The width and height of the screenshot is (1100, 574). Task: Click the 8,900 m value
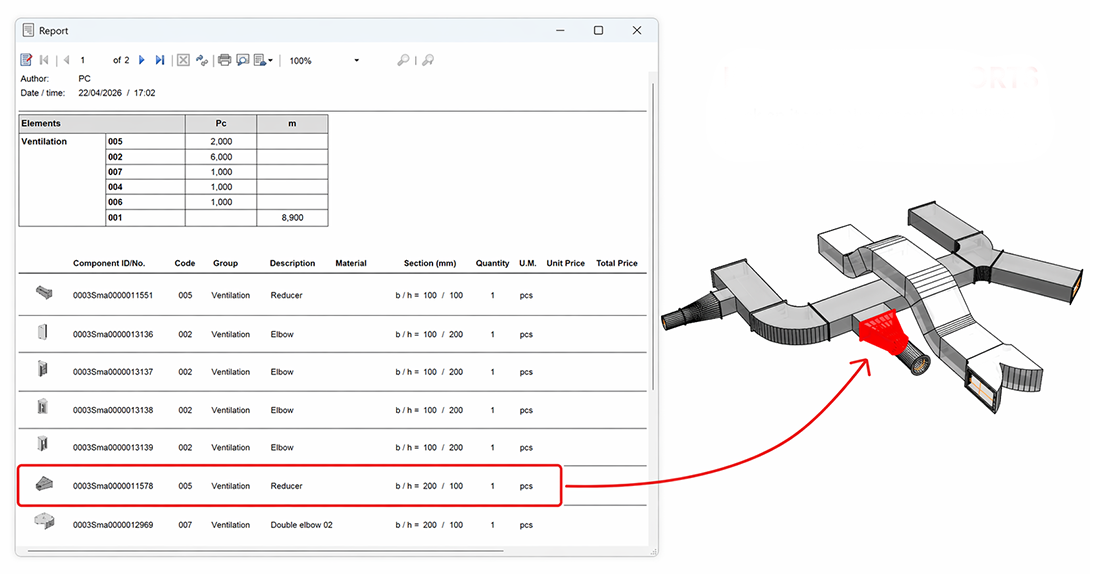(x=293, y=218)
